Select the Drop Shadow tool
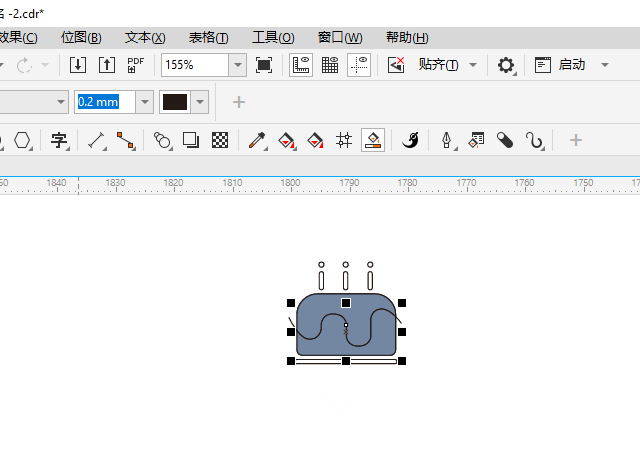This screenshot has width=640, height=467. [191, 141]
